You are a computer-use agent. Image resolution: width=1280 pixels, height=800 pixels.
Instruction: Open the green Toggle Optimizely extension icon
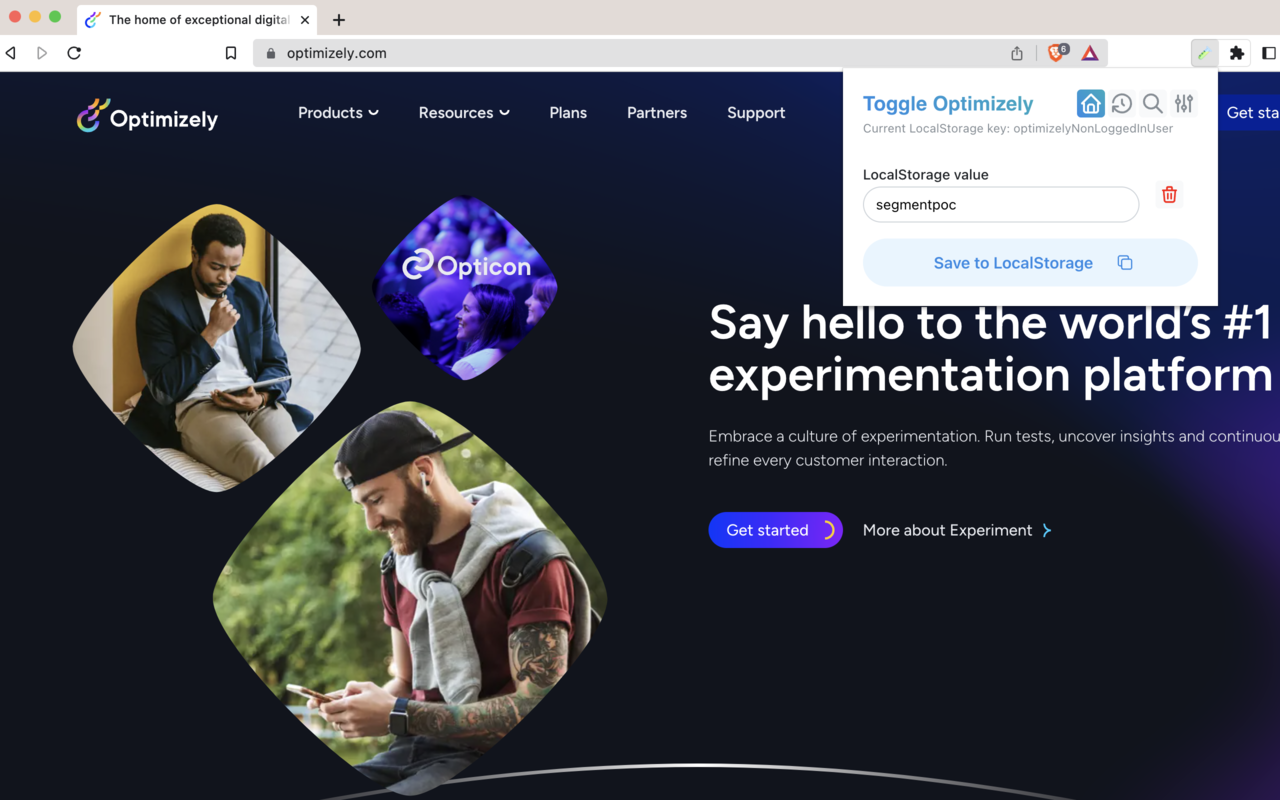(x=1203, y=52)
